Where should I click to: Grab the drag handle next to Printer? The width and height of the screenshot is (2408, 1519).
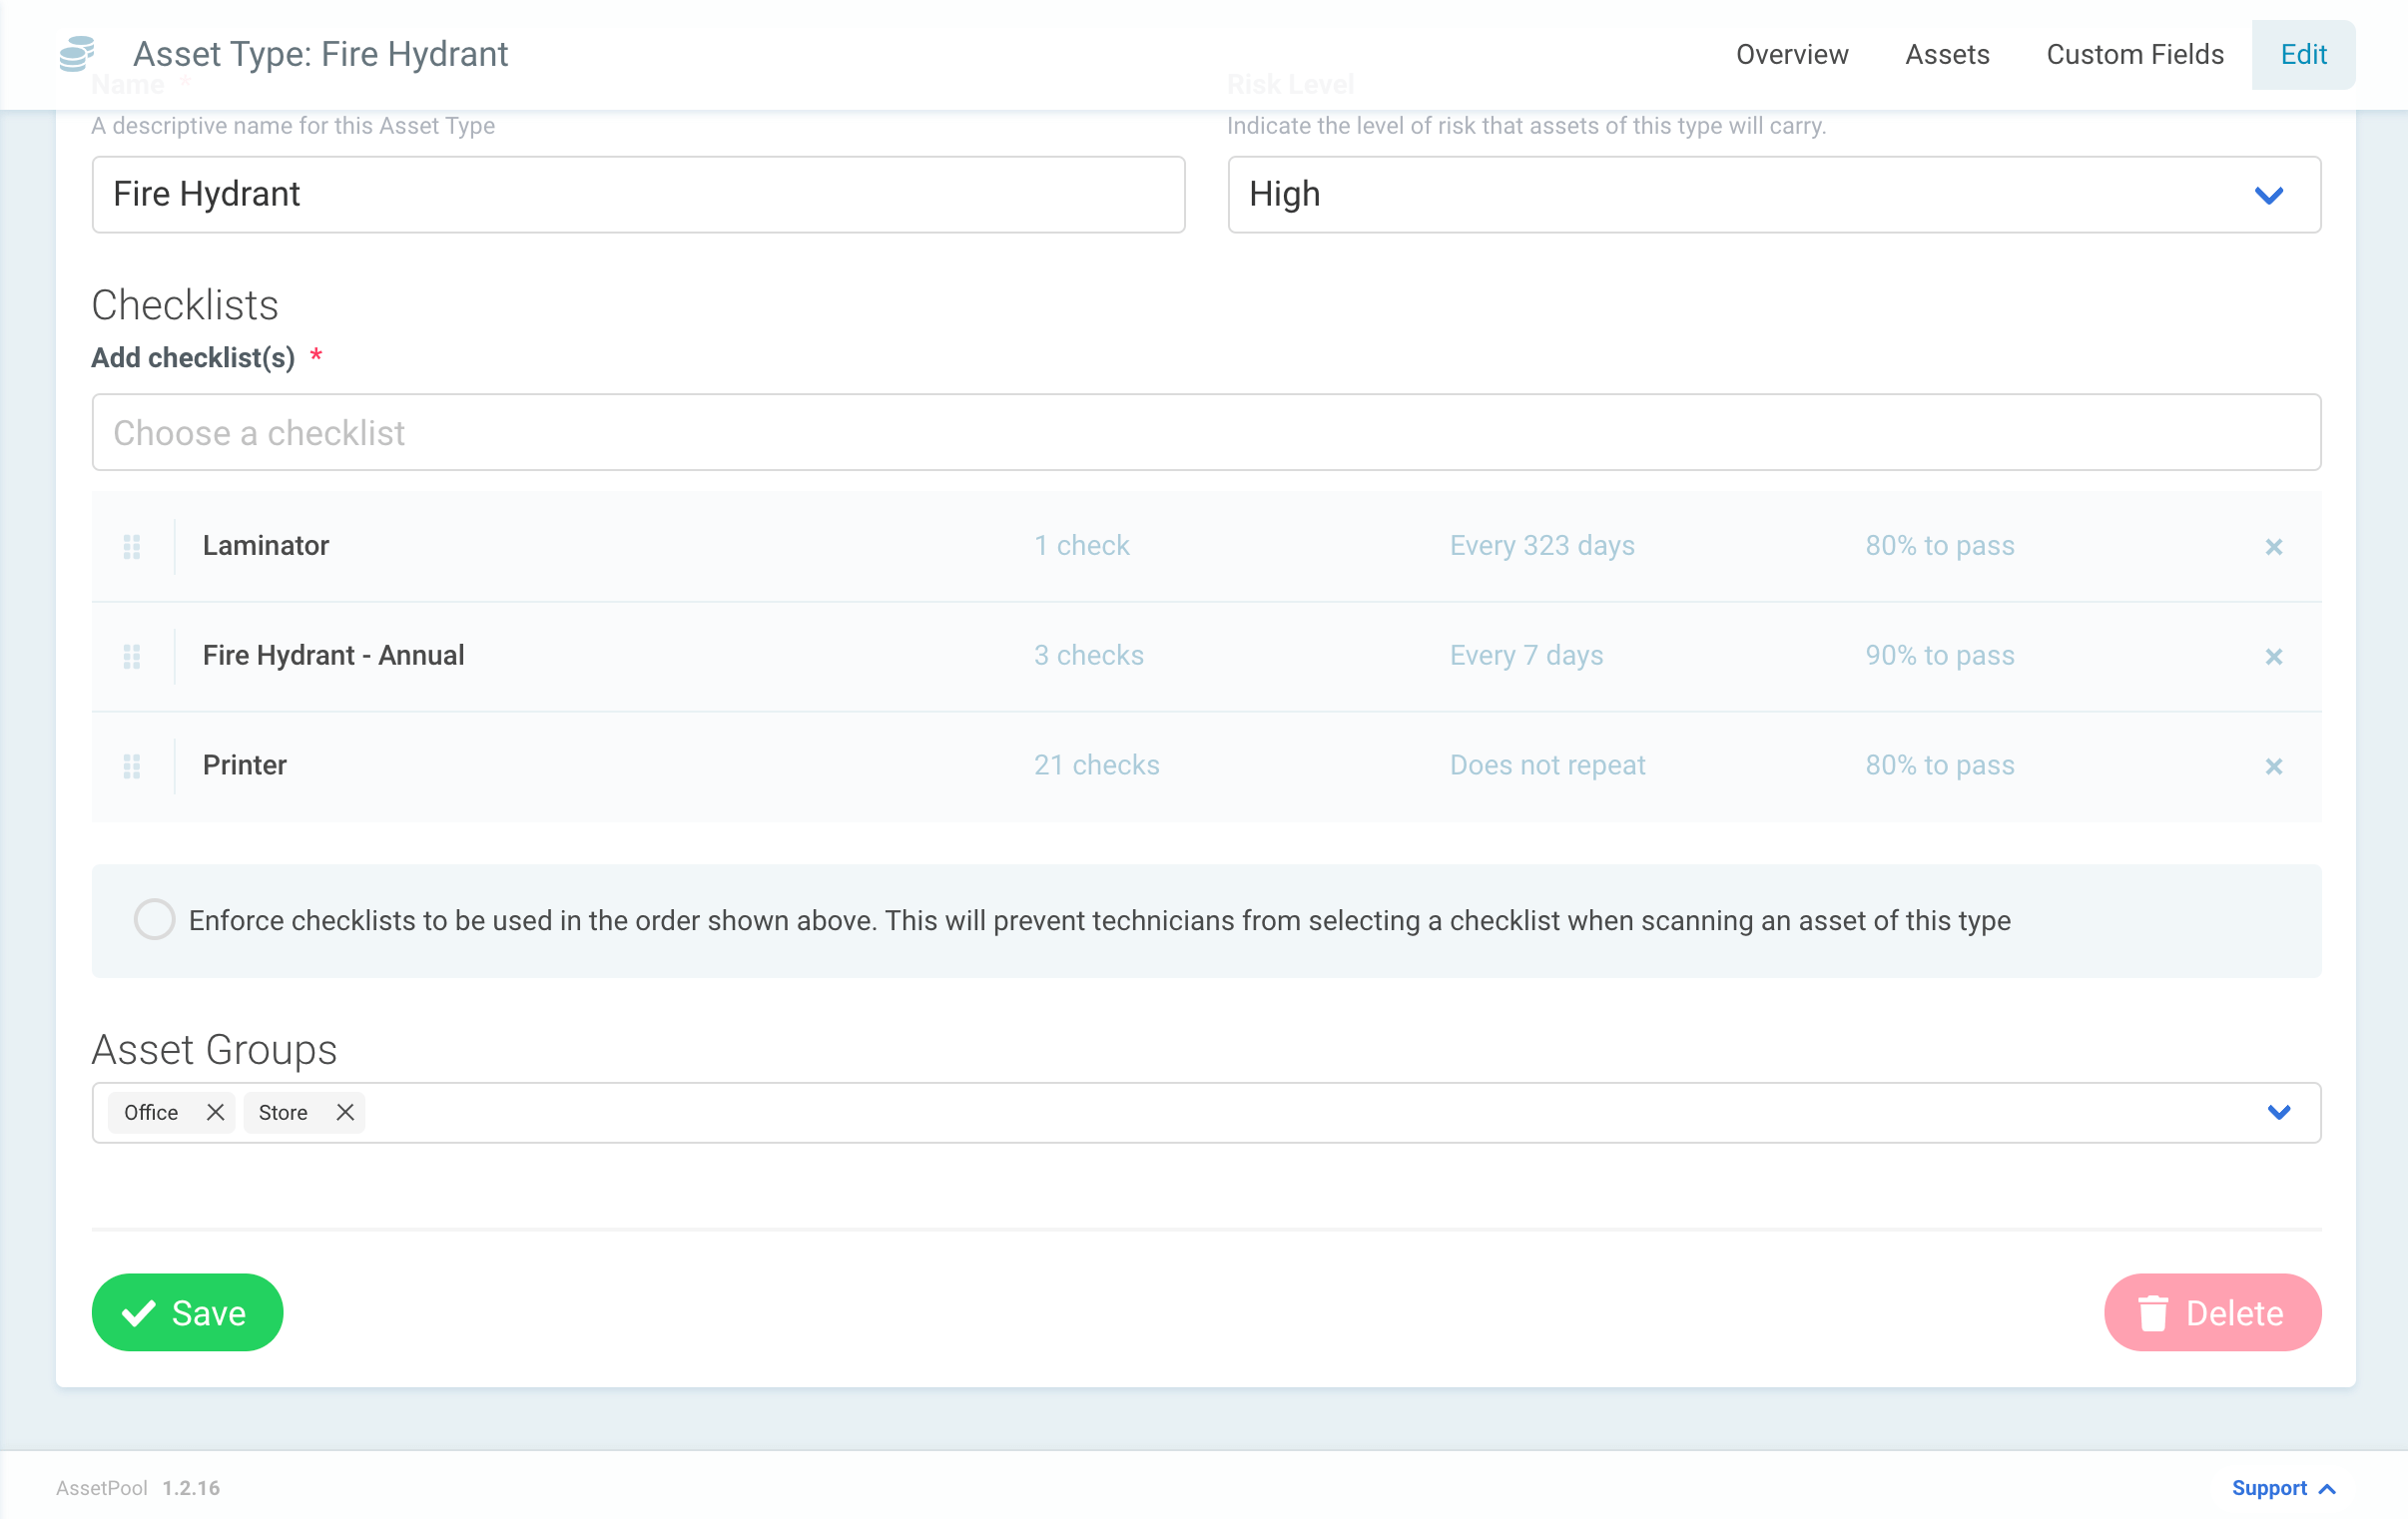point(131,766)
